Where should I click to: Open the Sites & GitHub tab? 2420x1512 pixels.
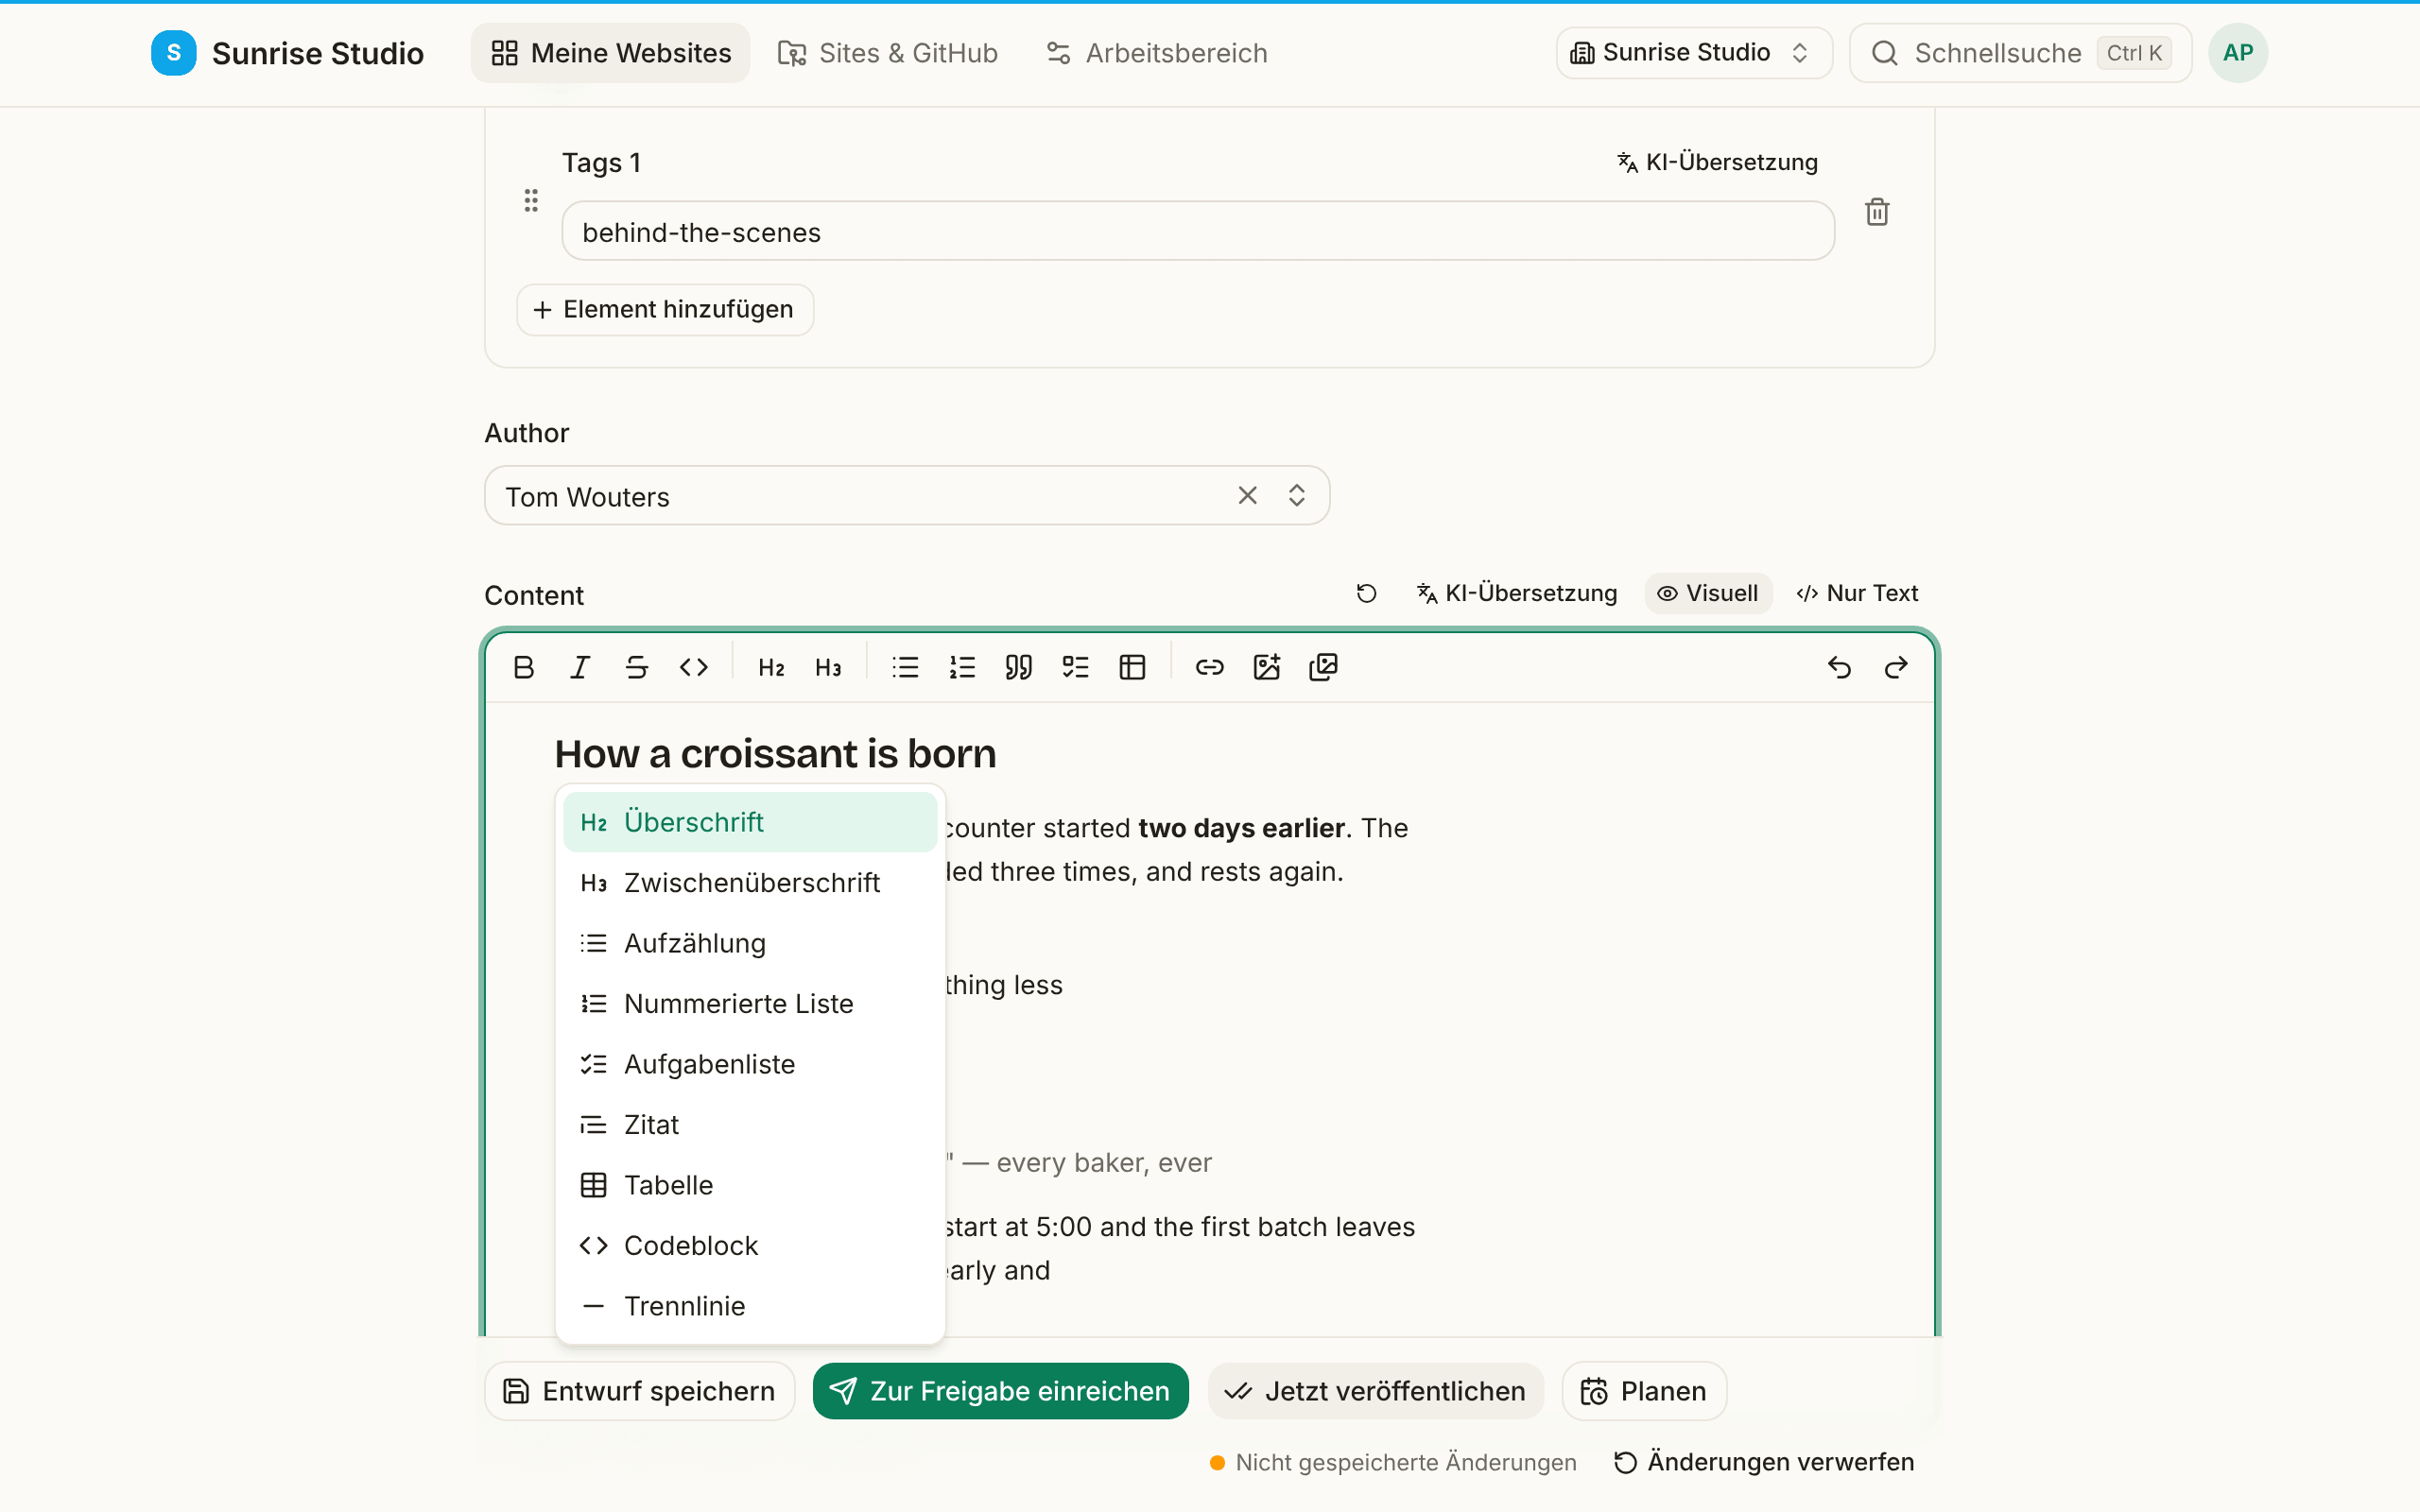tap(888, 53)
